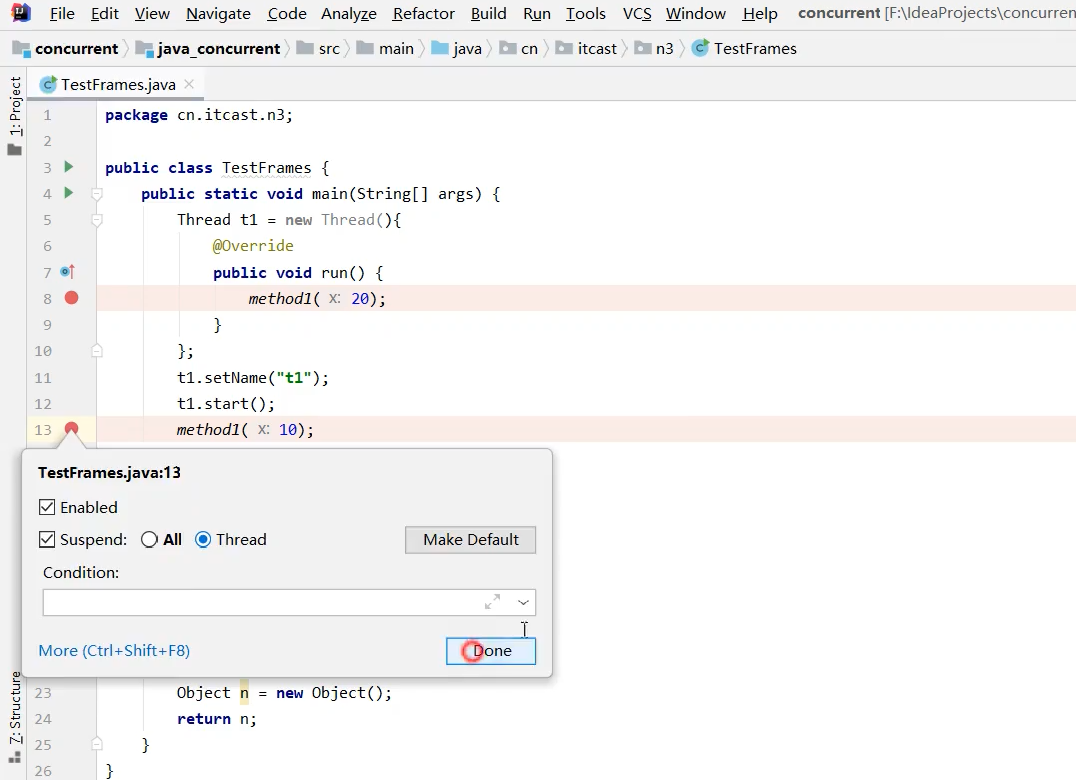Viewport: 1076px width, 780px height.
Task: Click the breakpoint marker on line 13
Action: (x=71, y=429)
